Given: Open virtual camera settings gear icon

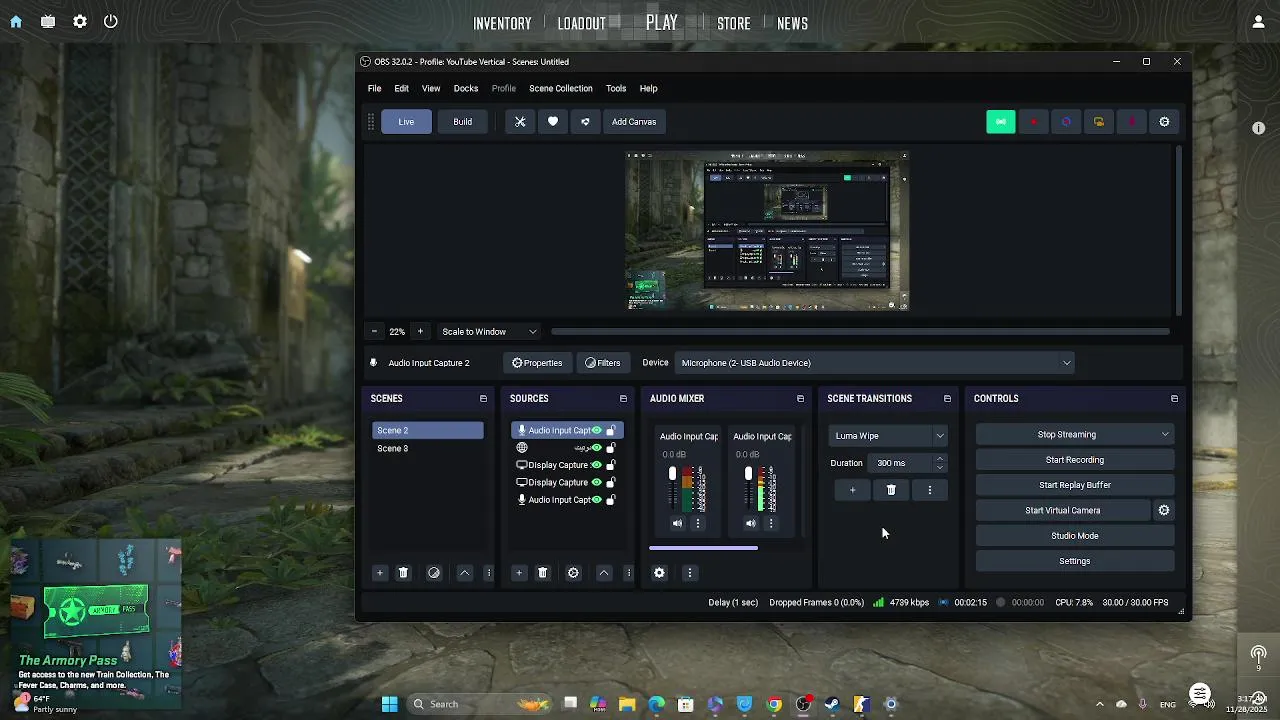Looking at the screenshot, I should [x=1164, y=510].
